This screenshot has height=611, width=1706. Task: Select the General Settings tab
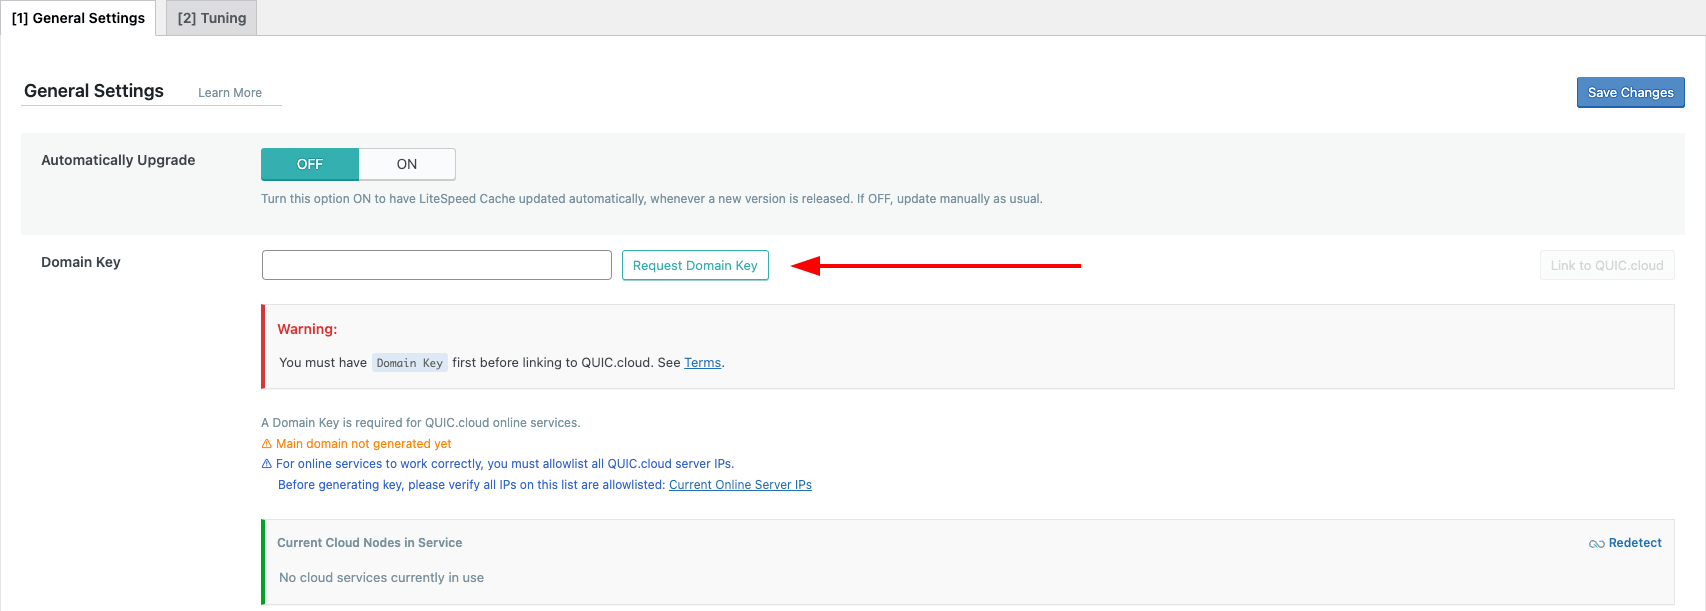click(x=78, y=18)
